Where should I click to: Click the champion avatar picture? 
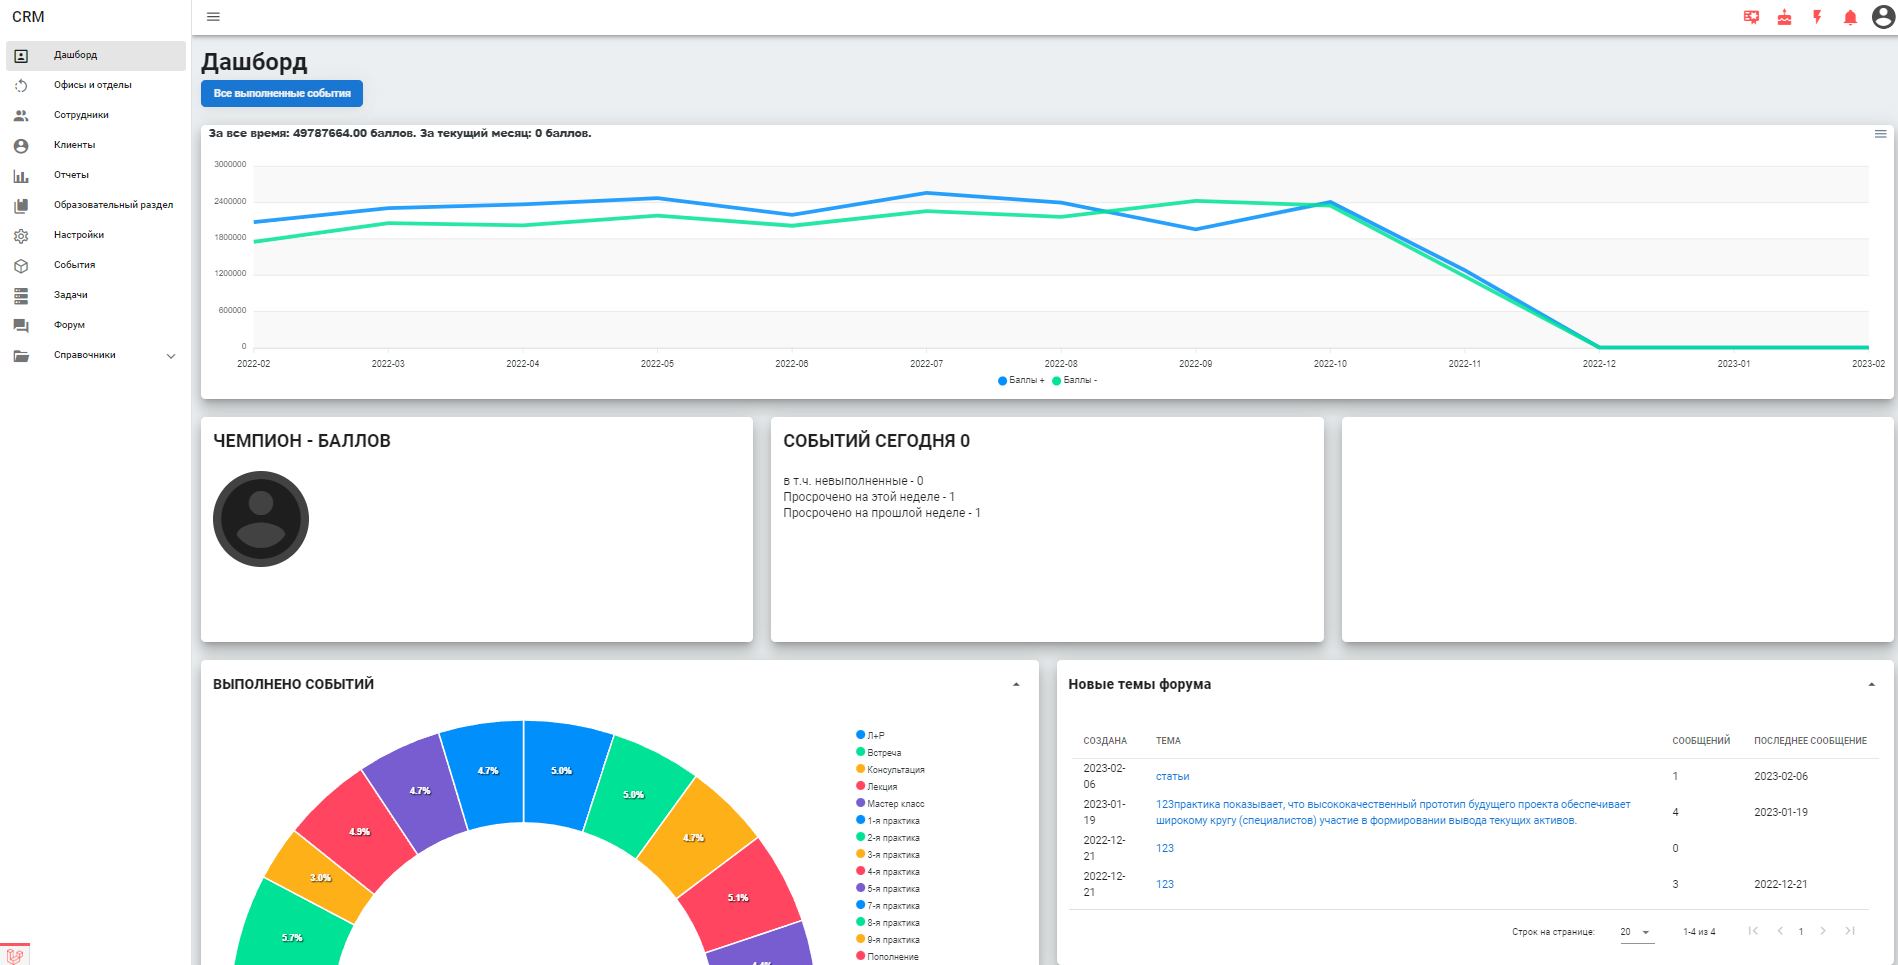coord(261,519)
